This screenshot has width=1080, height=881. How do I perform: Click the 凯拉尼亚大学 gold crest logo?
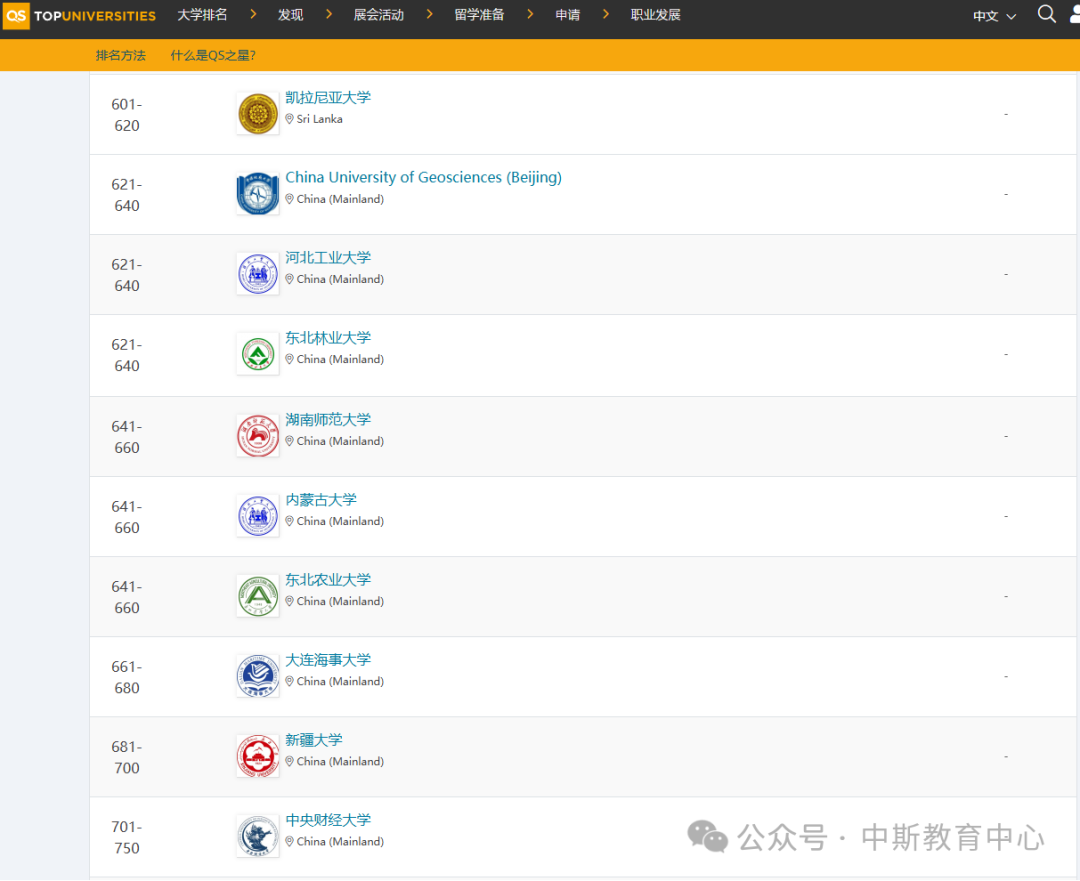(258, 114)
